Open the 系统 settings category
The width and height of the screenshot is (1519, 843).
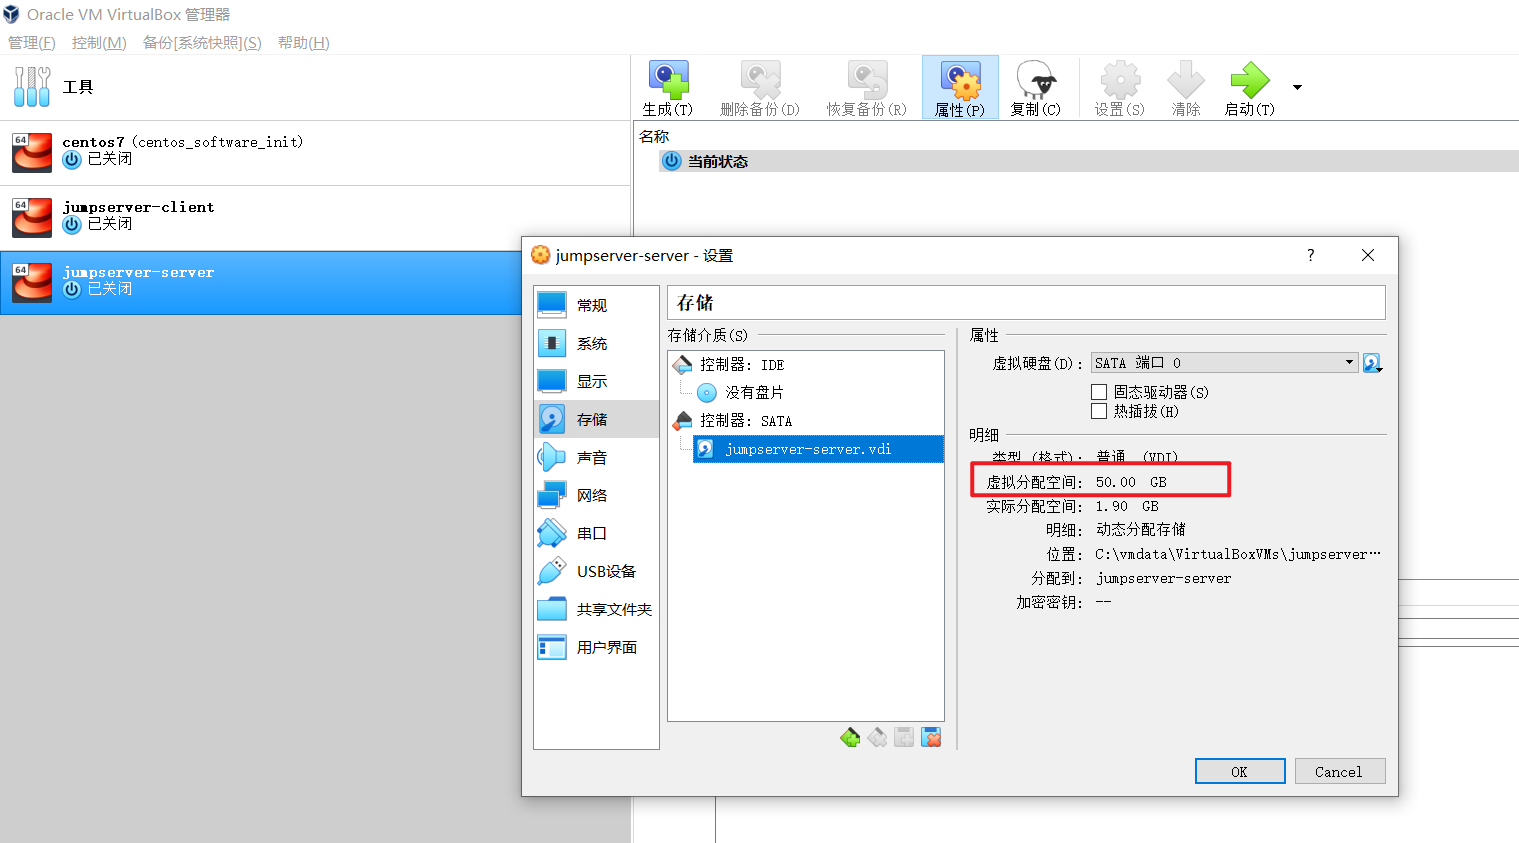tap(596, 343)
